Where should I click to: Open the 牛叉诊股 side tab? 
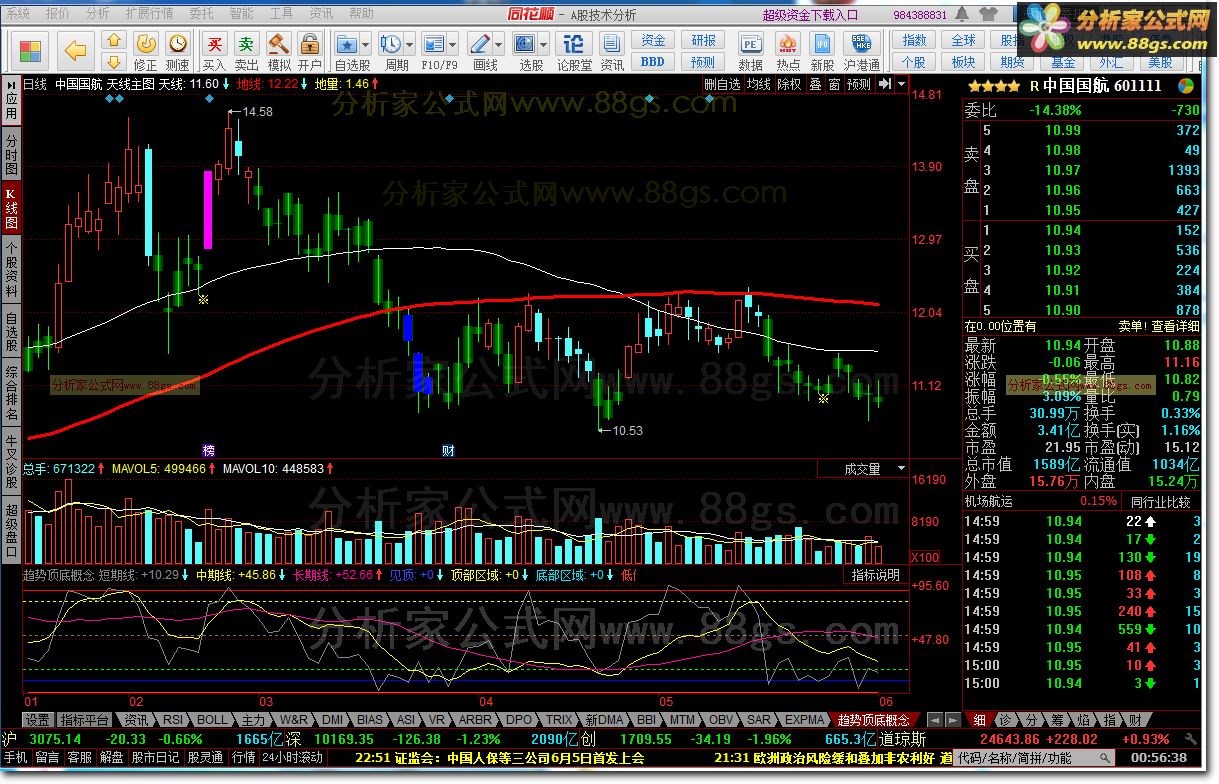click(11, 463)
